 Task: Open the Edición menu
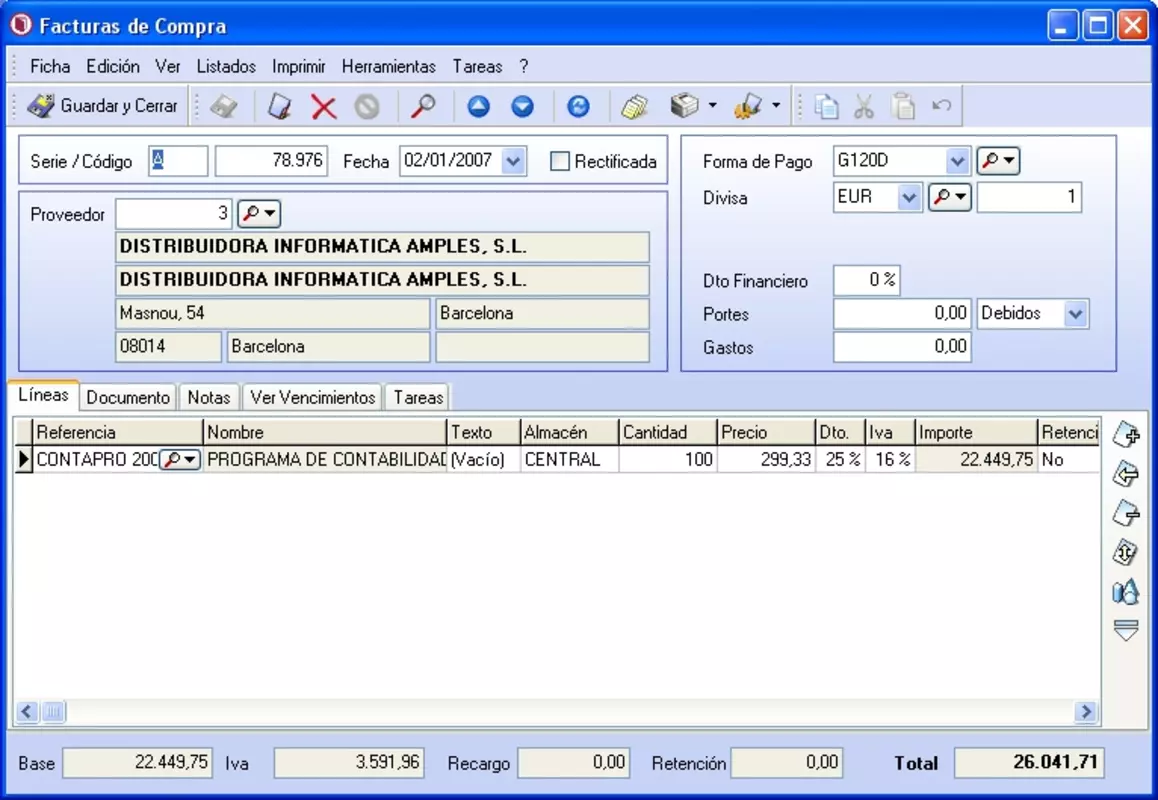click(113, 66)
